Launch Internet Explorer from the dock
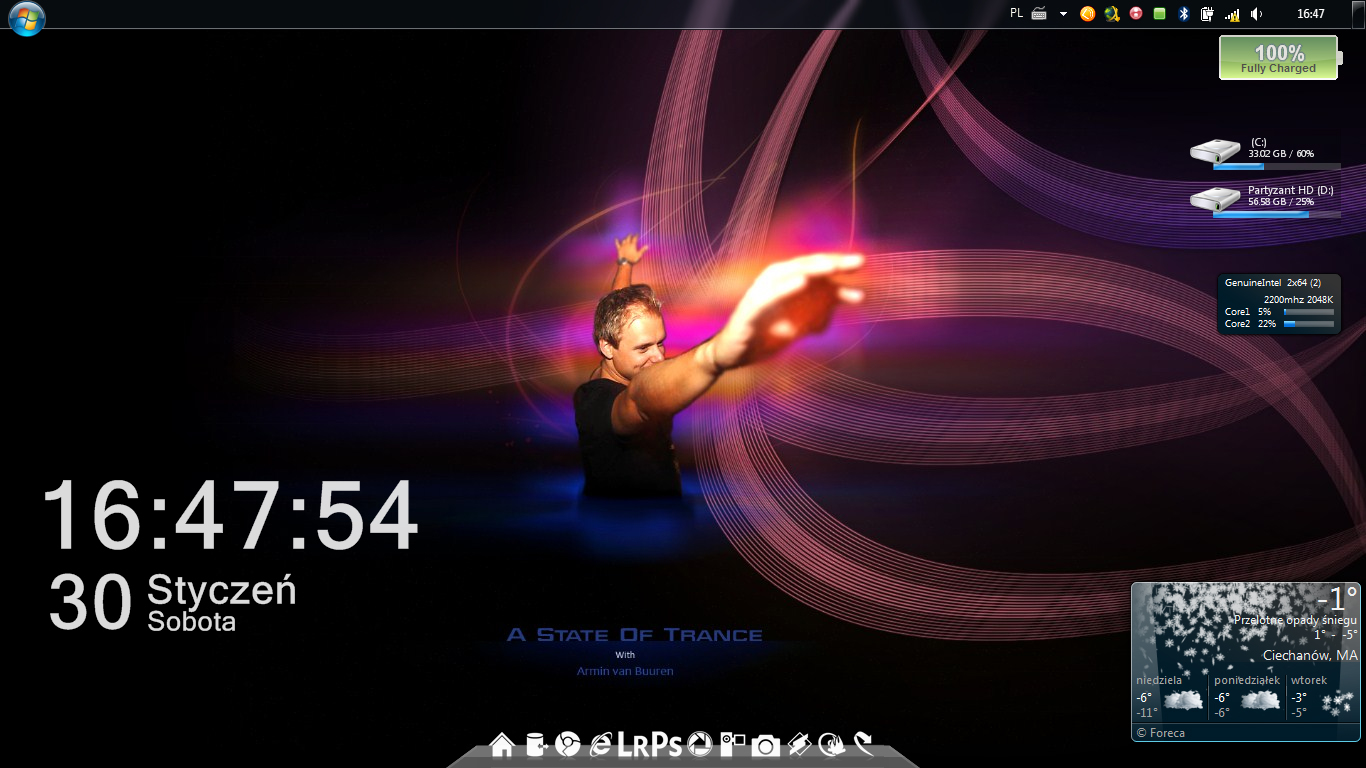This screenshot has height=768, width=1366. coord(601,744)
